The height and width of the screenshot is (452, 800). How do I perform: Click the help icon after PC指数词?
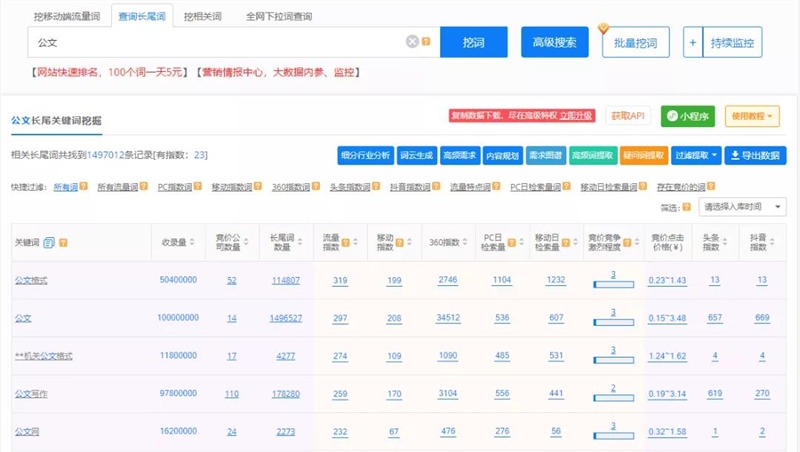click(x=198, y=187)
